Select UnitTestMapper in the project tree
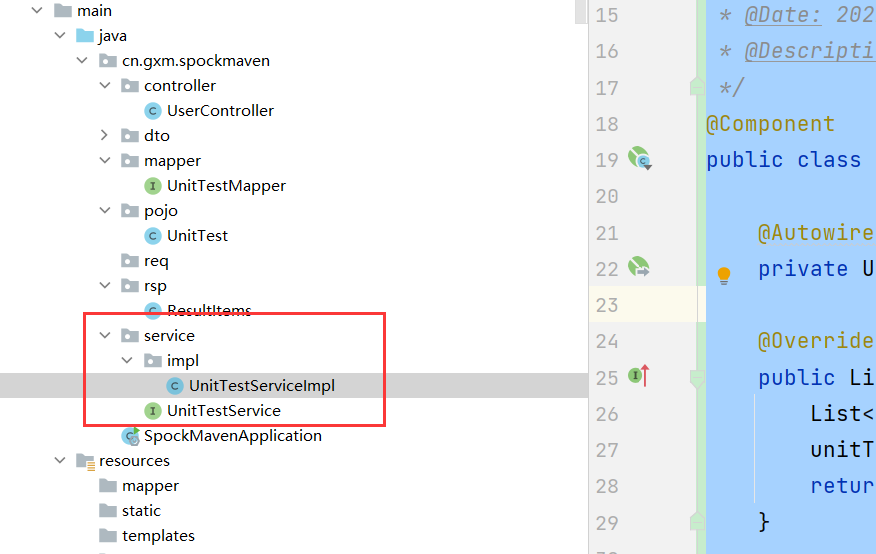876x554 pixels. 226,185
